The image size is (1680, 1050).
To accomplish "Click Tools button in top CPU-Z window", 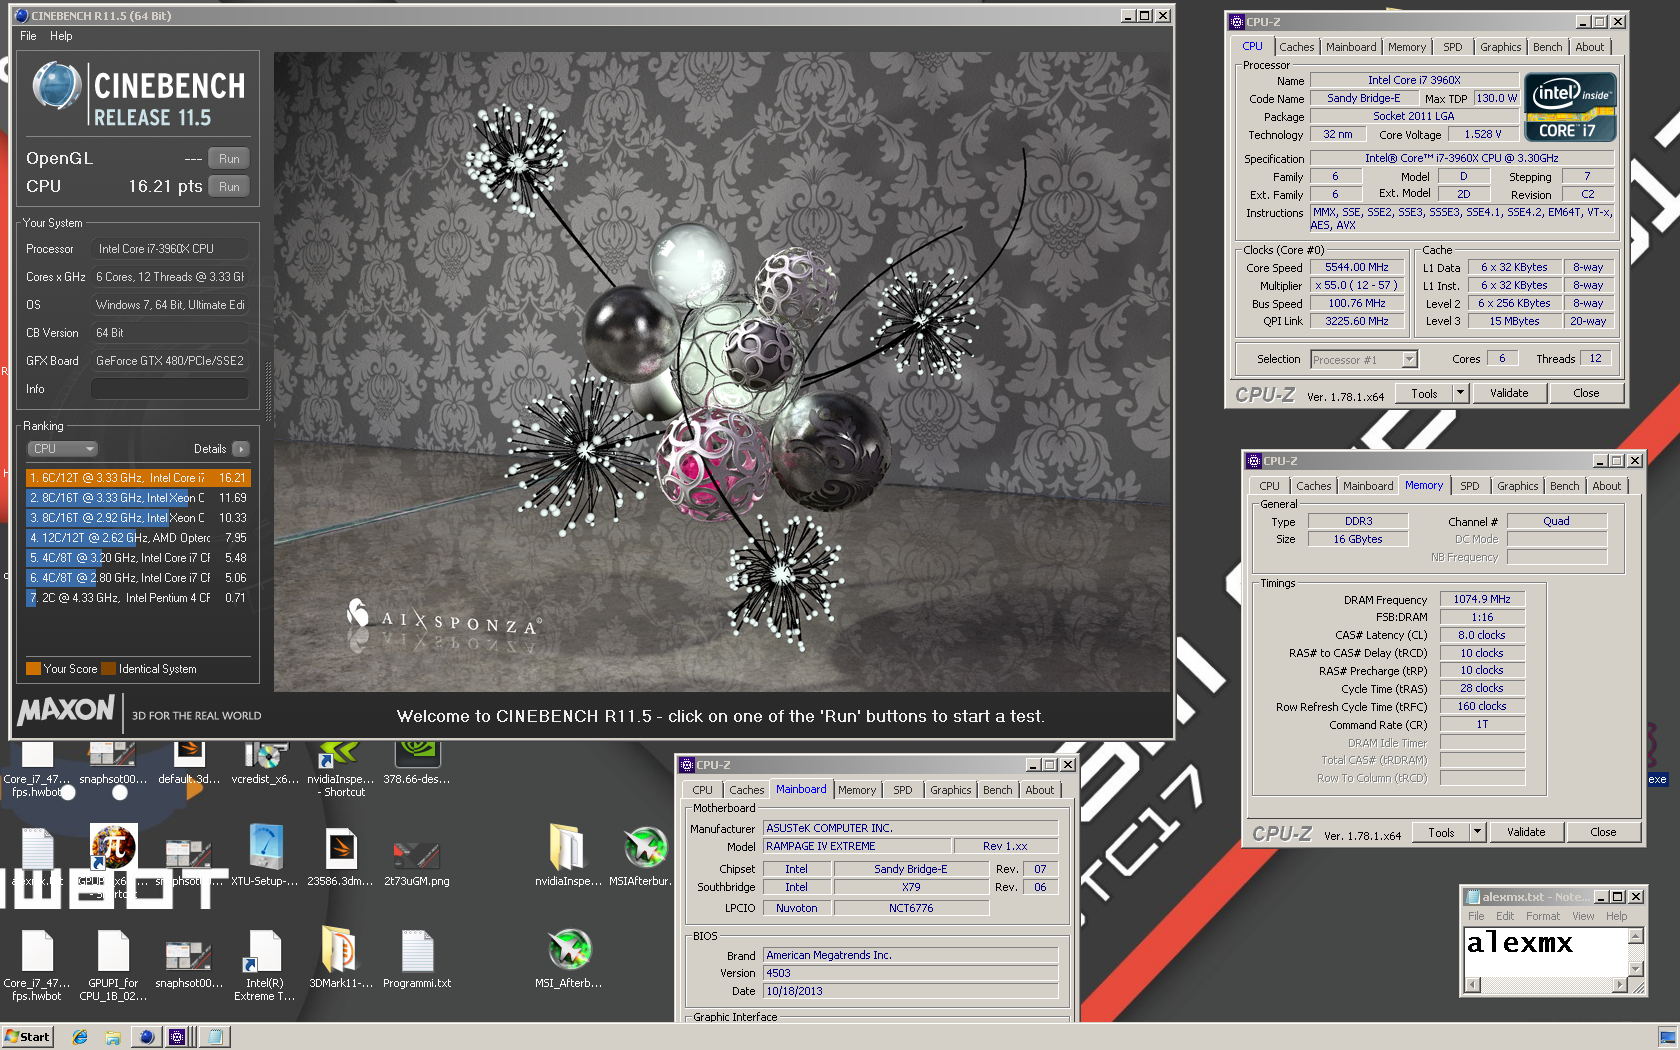I will click(1424, 393).
